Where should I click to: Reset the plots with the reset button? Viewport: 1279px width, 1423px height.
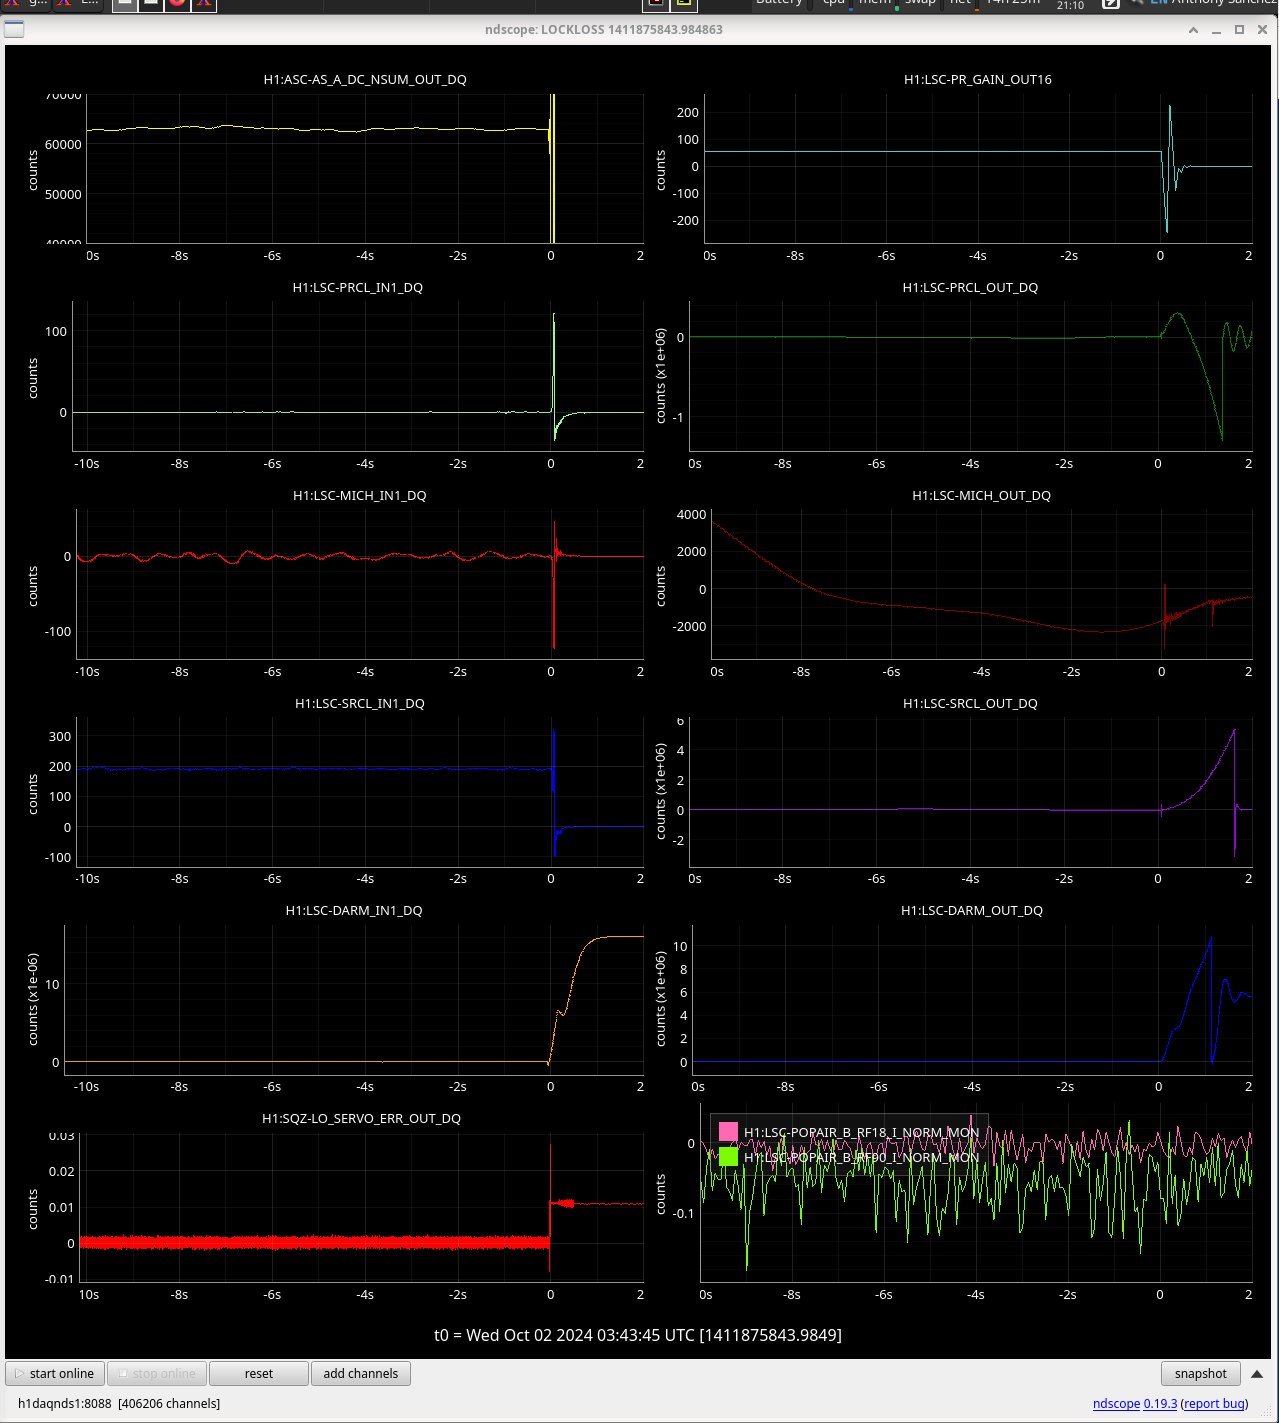[259, 1374]
